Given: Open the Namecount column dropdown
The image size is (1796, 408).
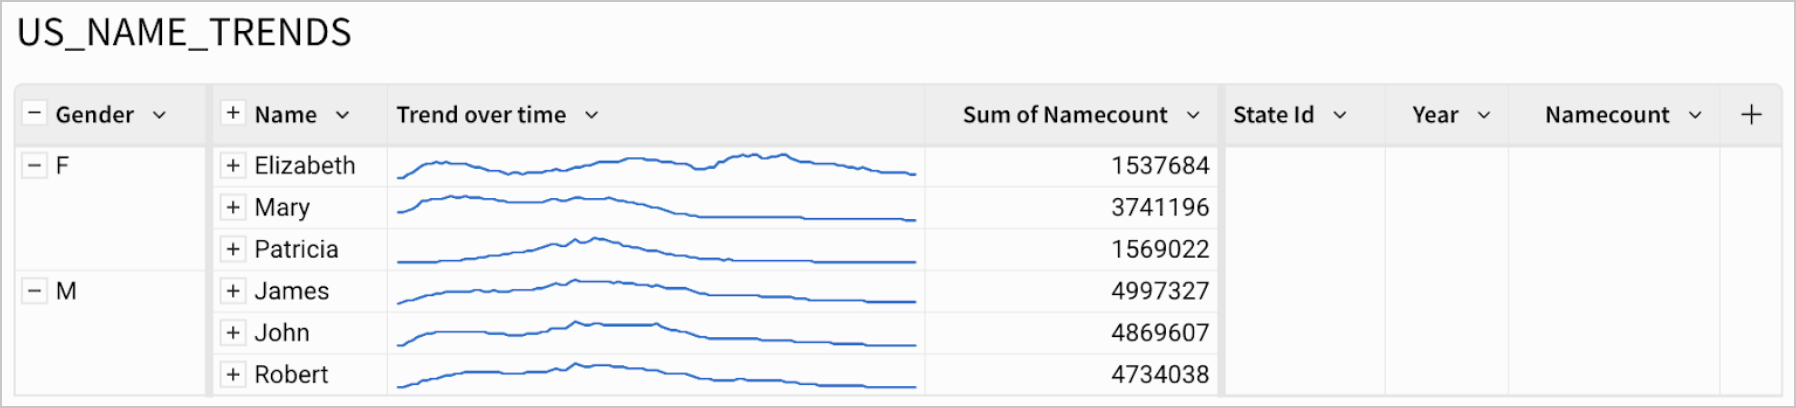Looking at the screenshot, I should coord(1695,115).
